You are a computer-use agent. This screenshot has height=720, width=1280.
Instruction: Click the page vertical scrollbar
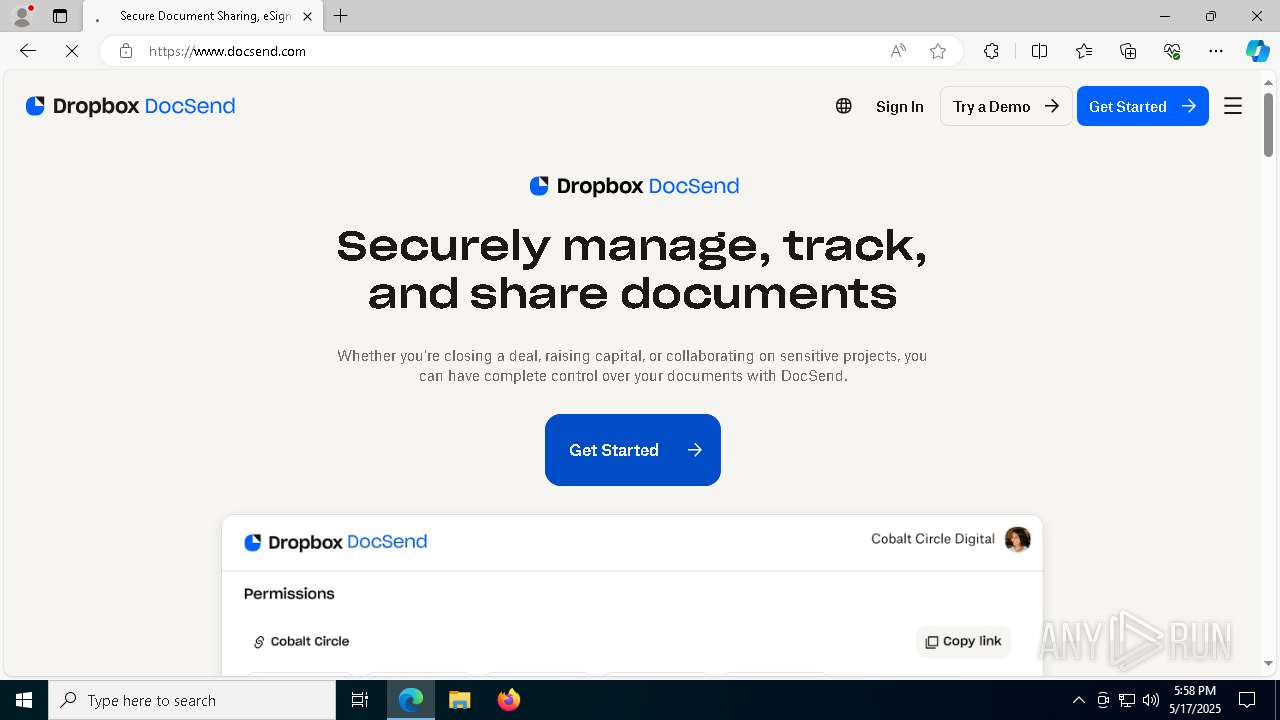pyautogui.click(x=1268, y=124)
